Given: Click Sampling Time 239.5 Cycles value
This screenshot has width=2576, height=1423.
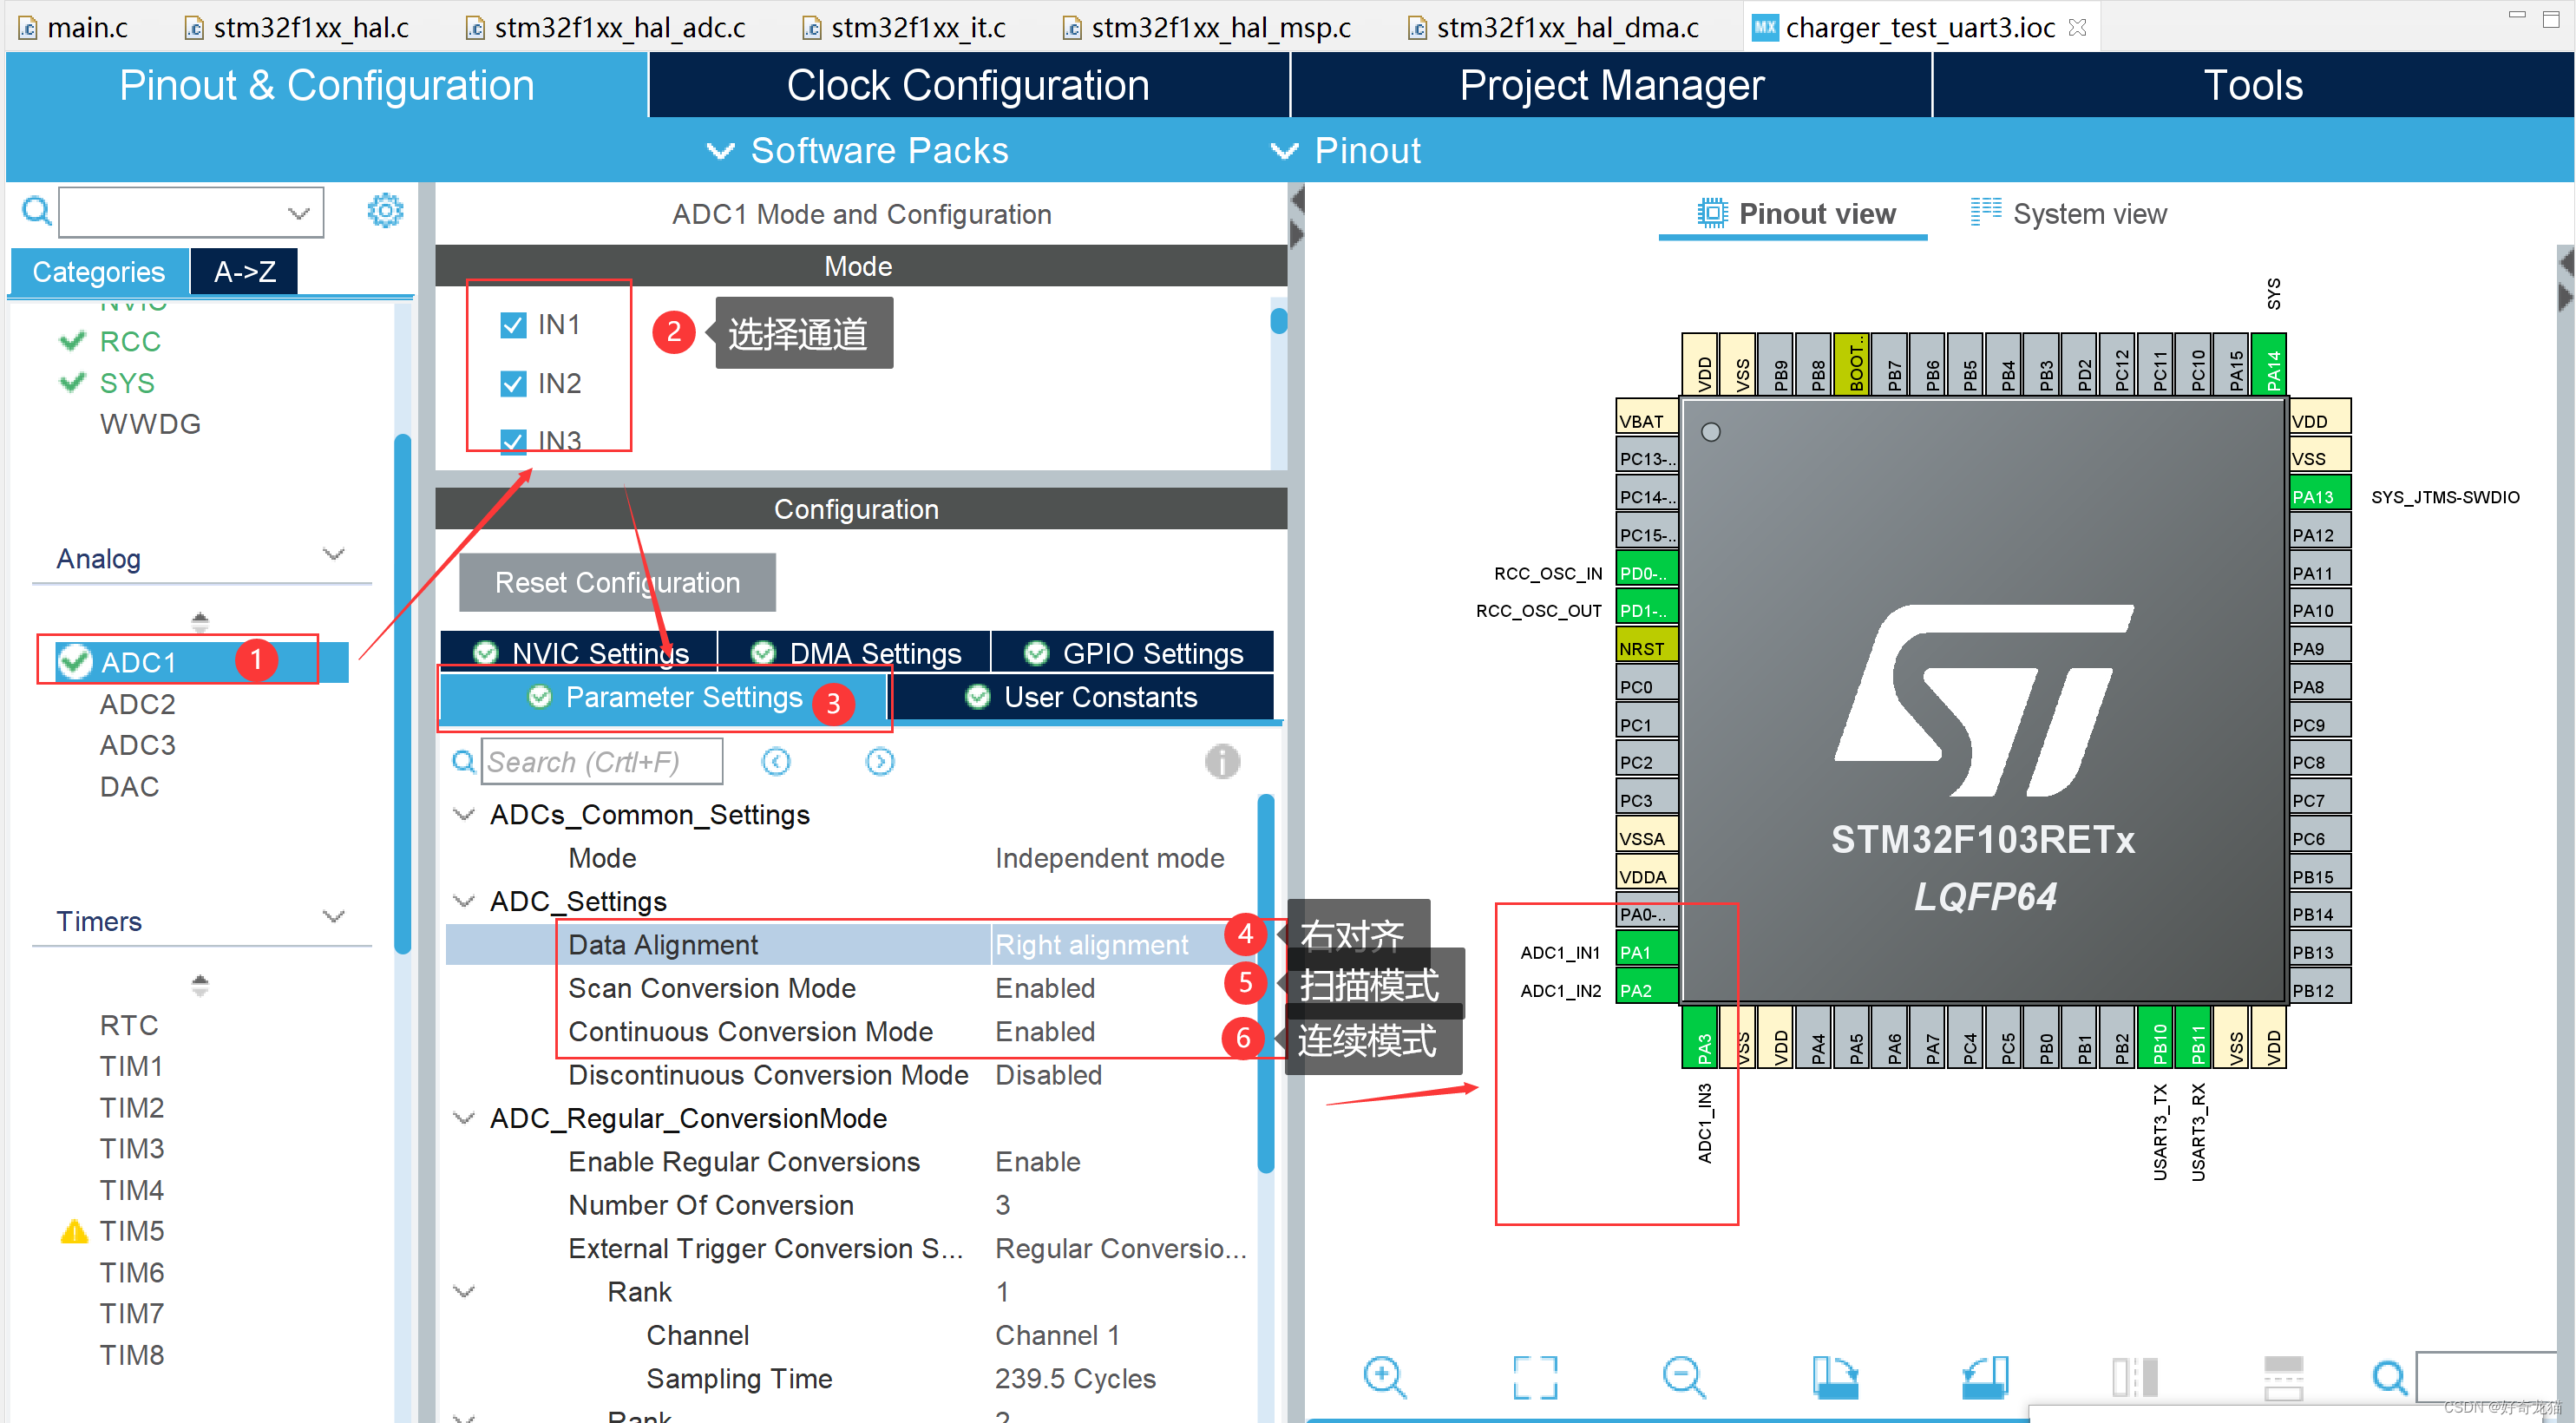Looking at the screenshot, I should (x=1075, y=1378).
